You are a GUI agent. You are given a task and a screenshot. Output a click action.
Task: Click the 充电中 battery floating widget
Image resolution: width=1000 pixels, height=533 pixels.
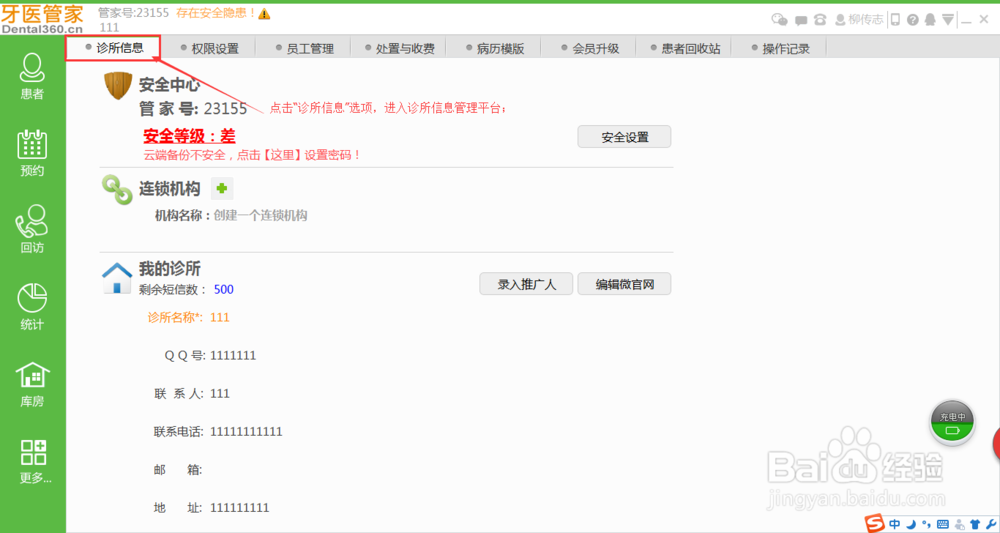pos(952,423)
